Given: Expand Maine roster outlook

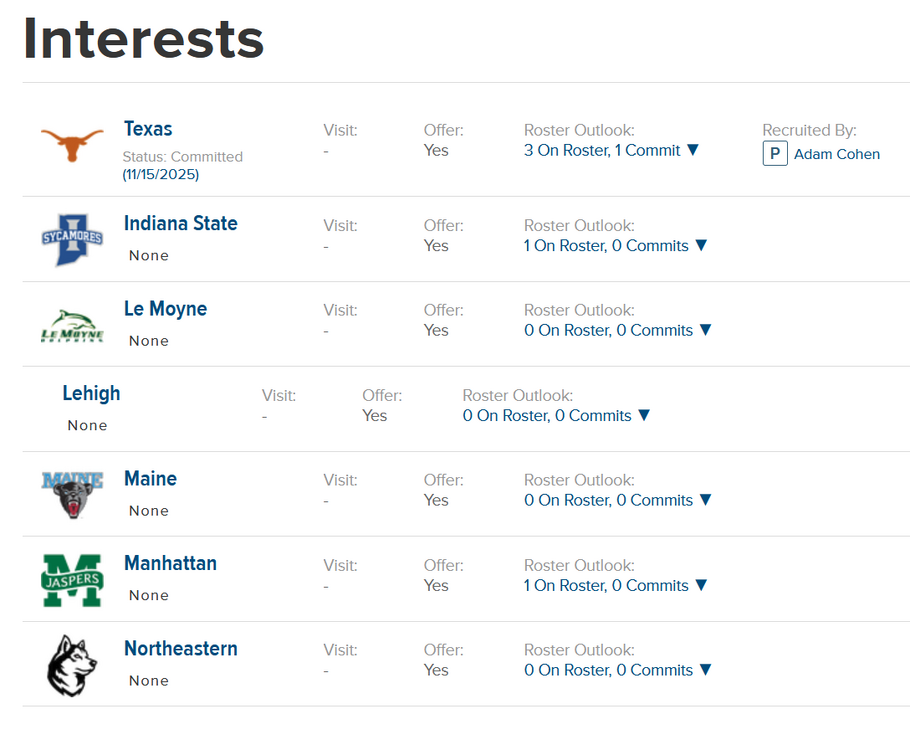Looking at the screenshot, I should 705,500.
